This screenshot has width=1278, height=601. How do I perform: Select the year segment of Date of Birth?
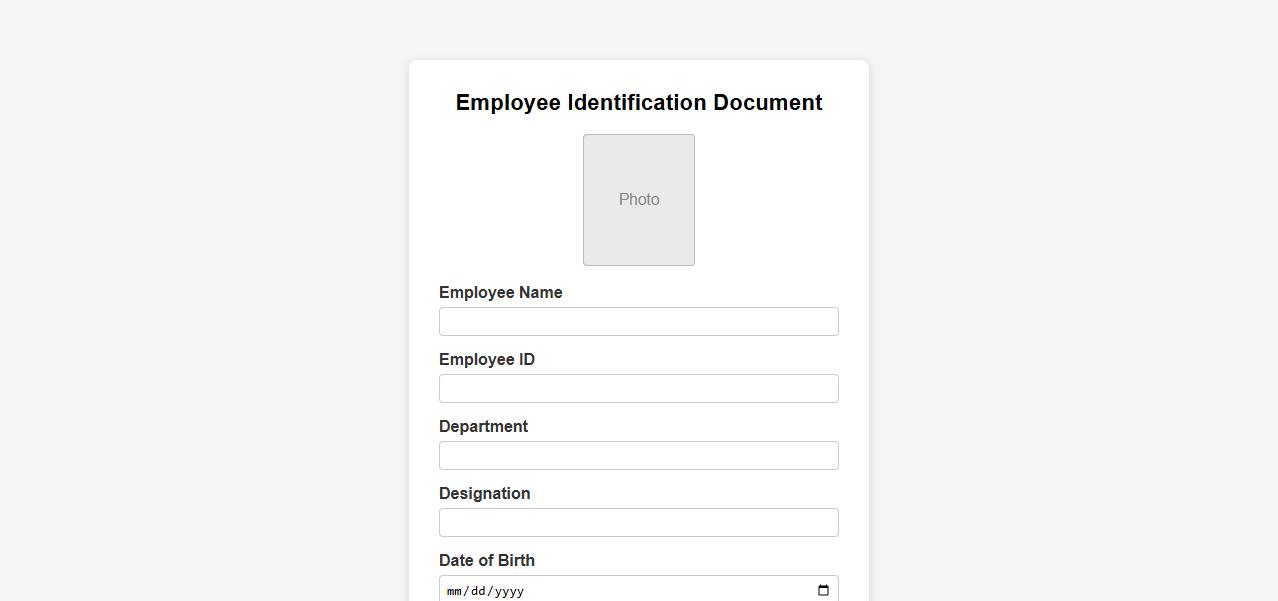click(x=509, y=591)
